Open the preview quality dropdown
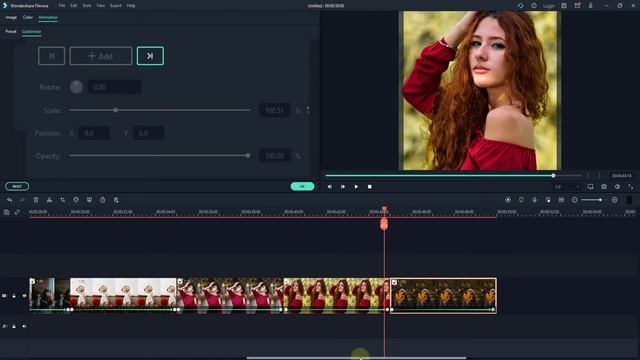This screenshot has width=640, height=360. coord(567,187)
